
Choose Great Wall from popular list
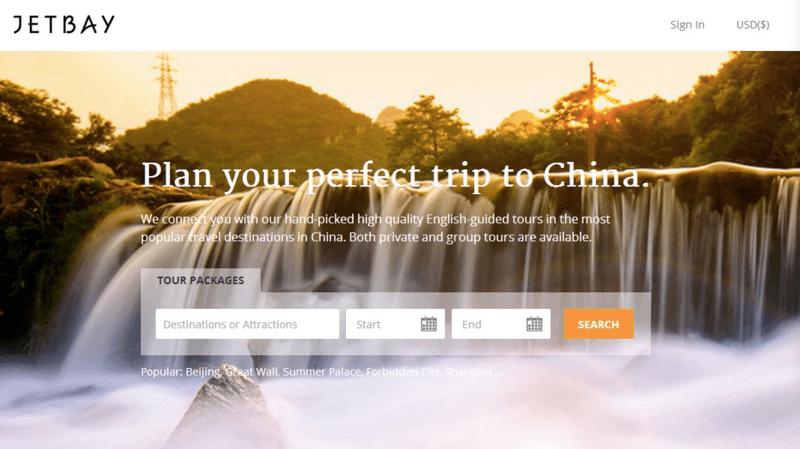click(x=252, y=372)
